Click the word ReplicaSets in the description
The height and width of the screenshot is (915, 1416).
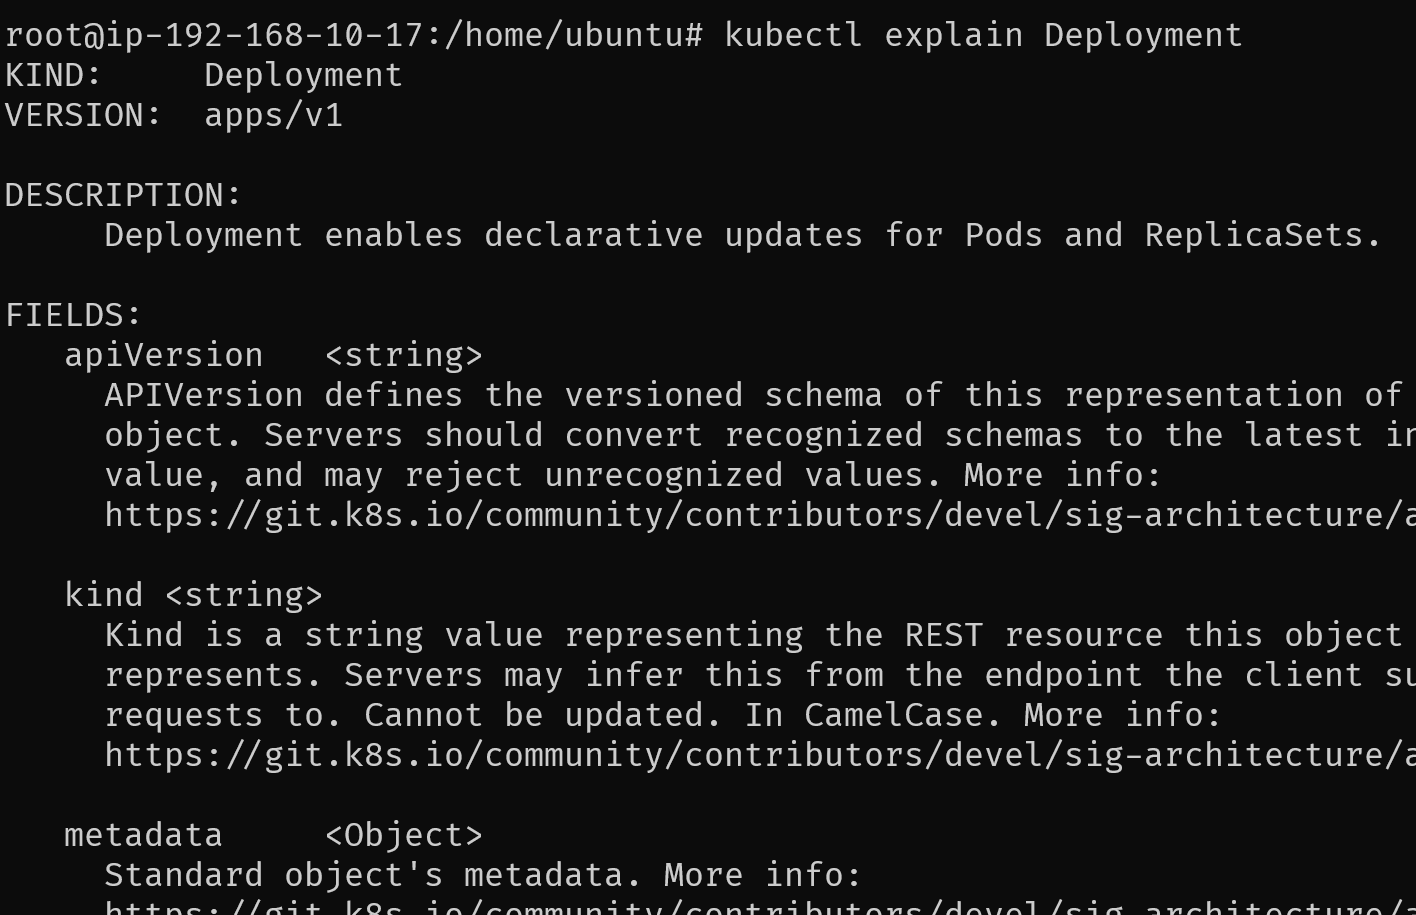[x=1254, y=235]
